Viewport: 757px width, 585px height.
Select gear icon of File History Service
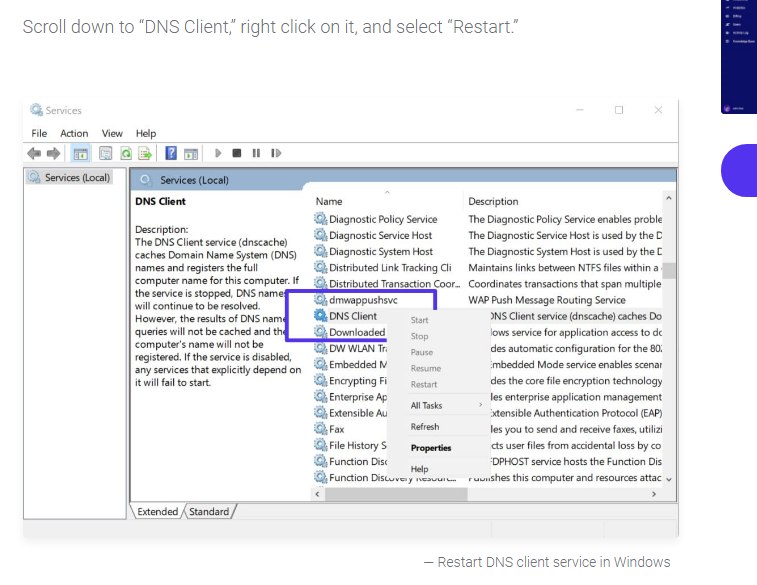click(x=321, y=445)
